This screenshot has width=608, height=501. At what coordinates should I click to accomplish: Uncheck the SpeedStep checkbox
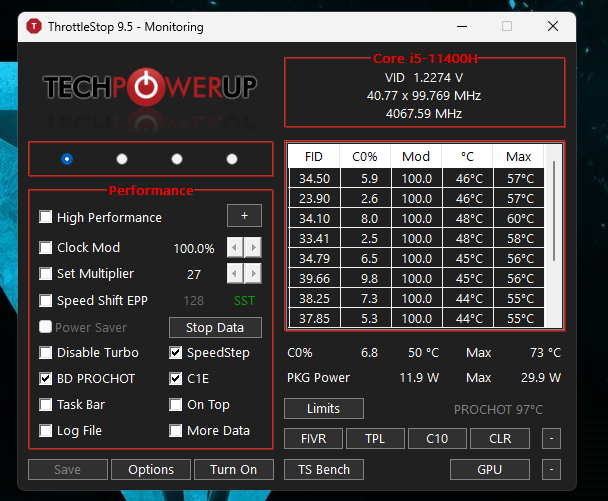tap(175, 352)
